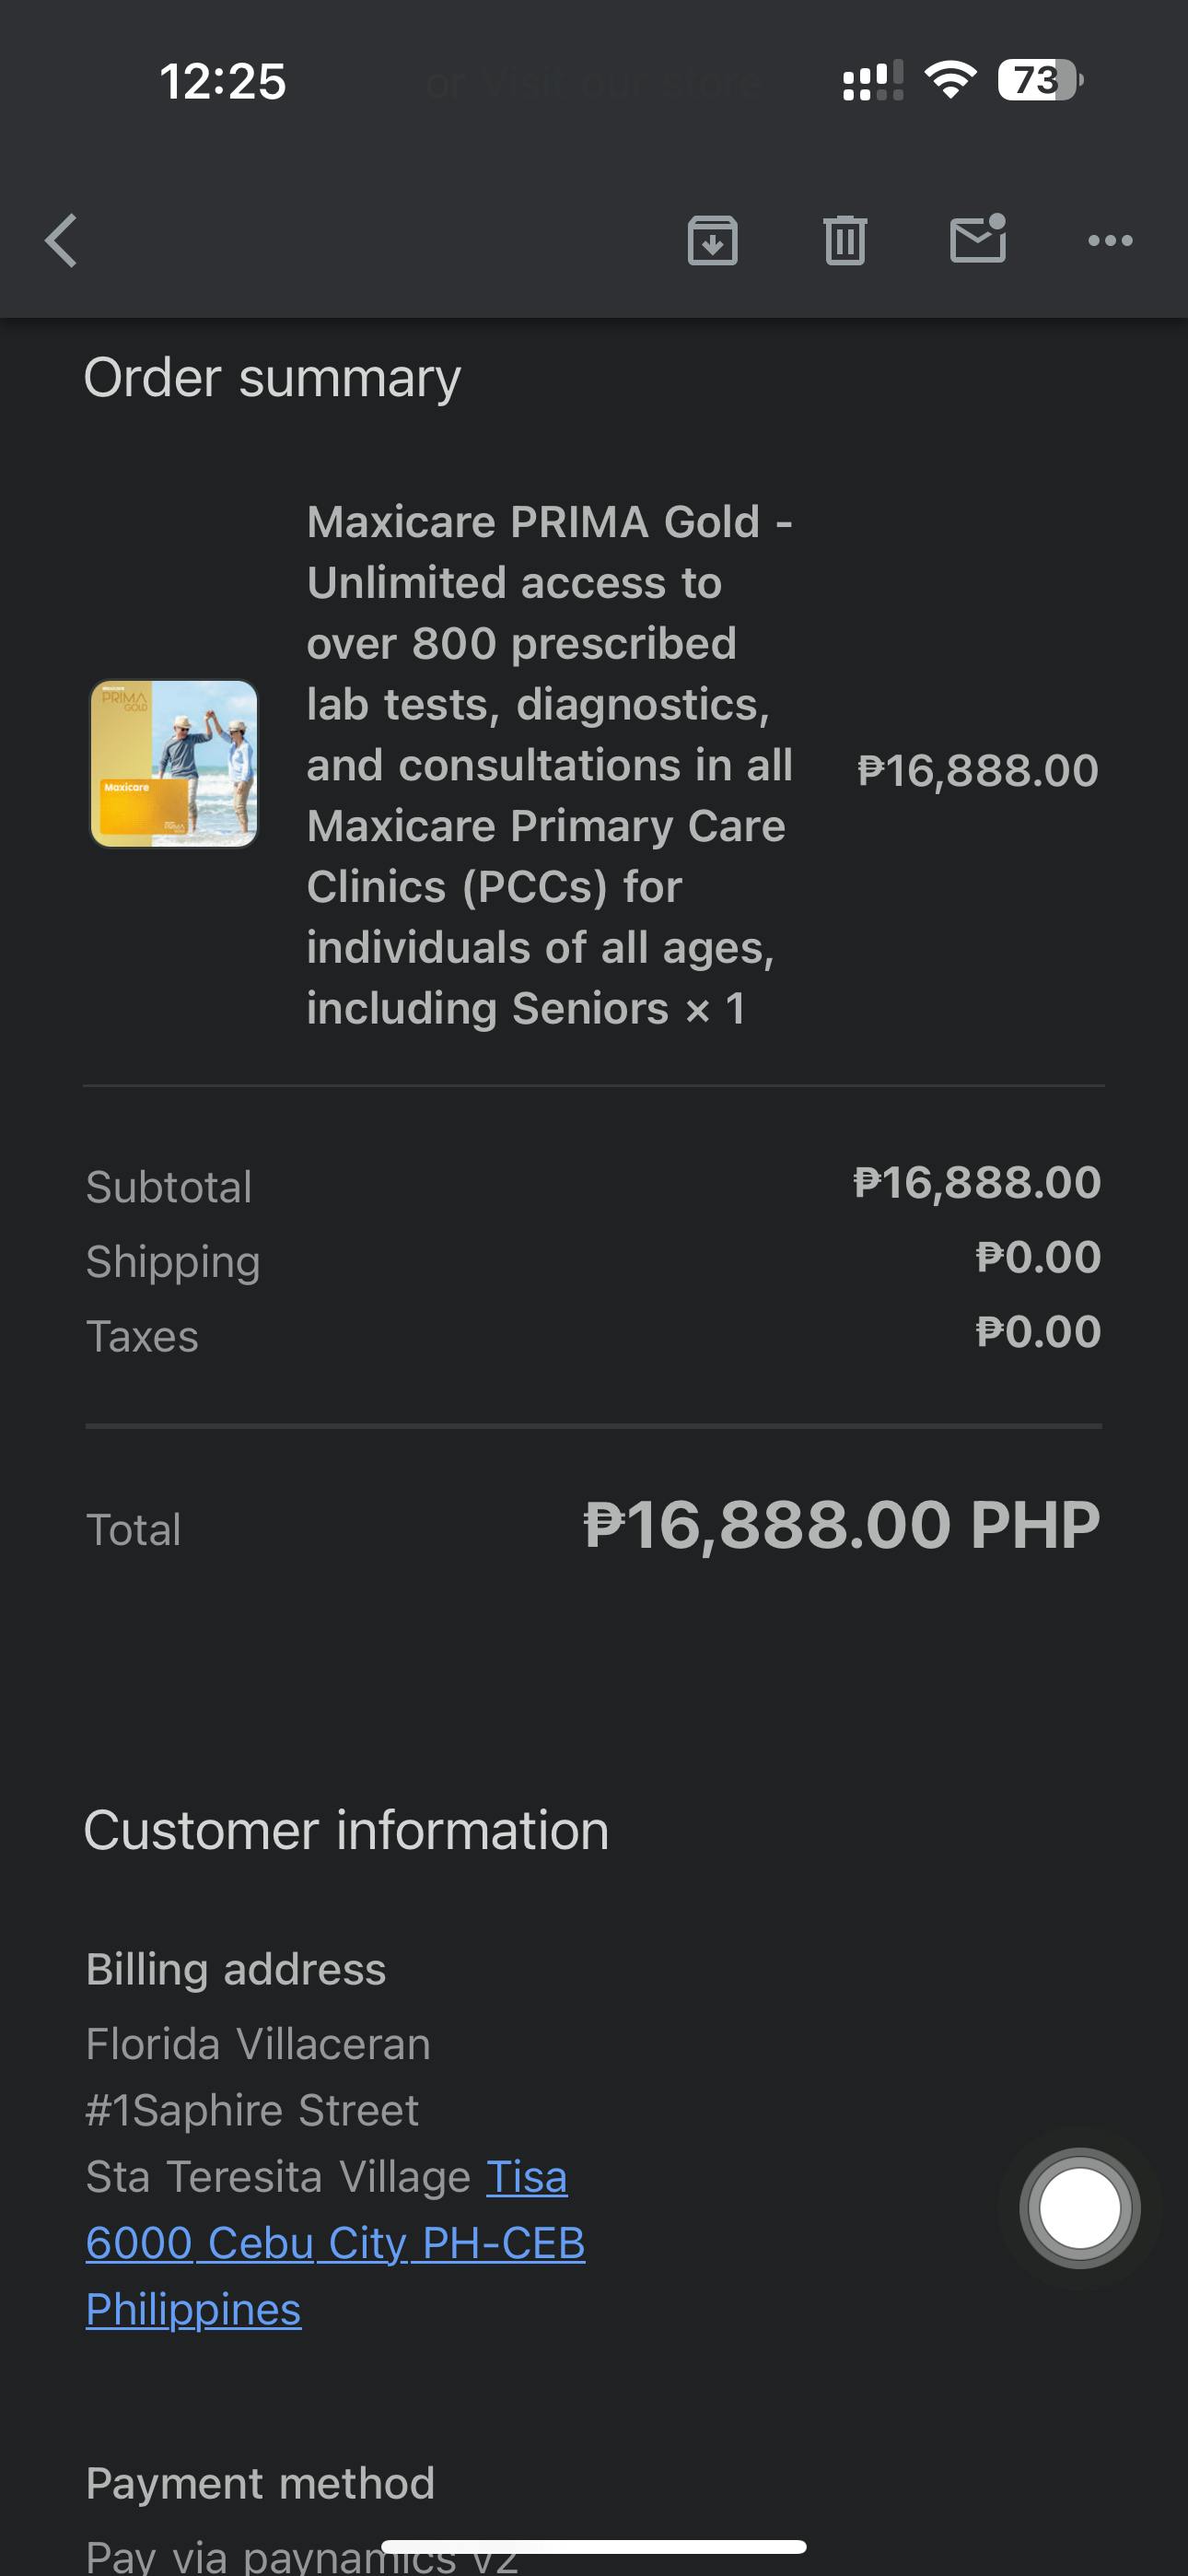Screen dimensions: 1188x2576
Task: Tap the cellular signal bars icon
Action: (872, 81)
